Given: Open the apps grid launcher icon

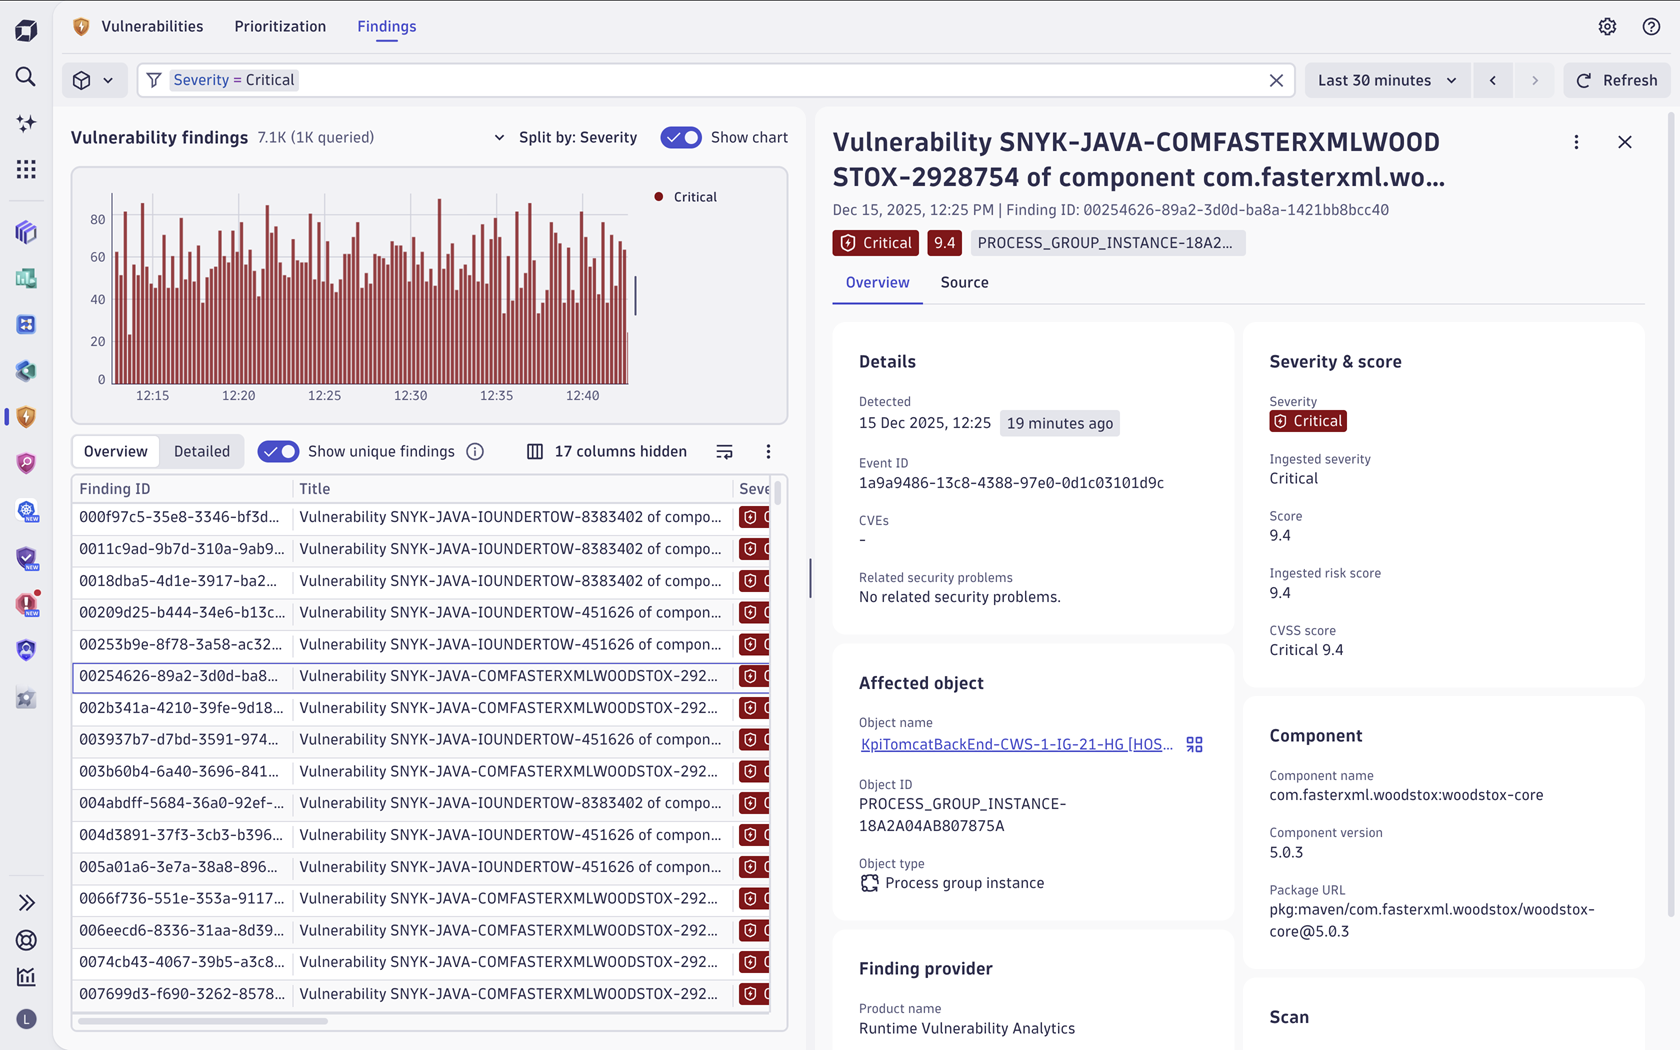Looking at the screenshot, I should tap(26, 169).
